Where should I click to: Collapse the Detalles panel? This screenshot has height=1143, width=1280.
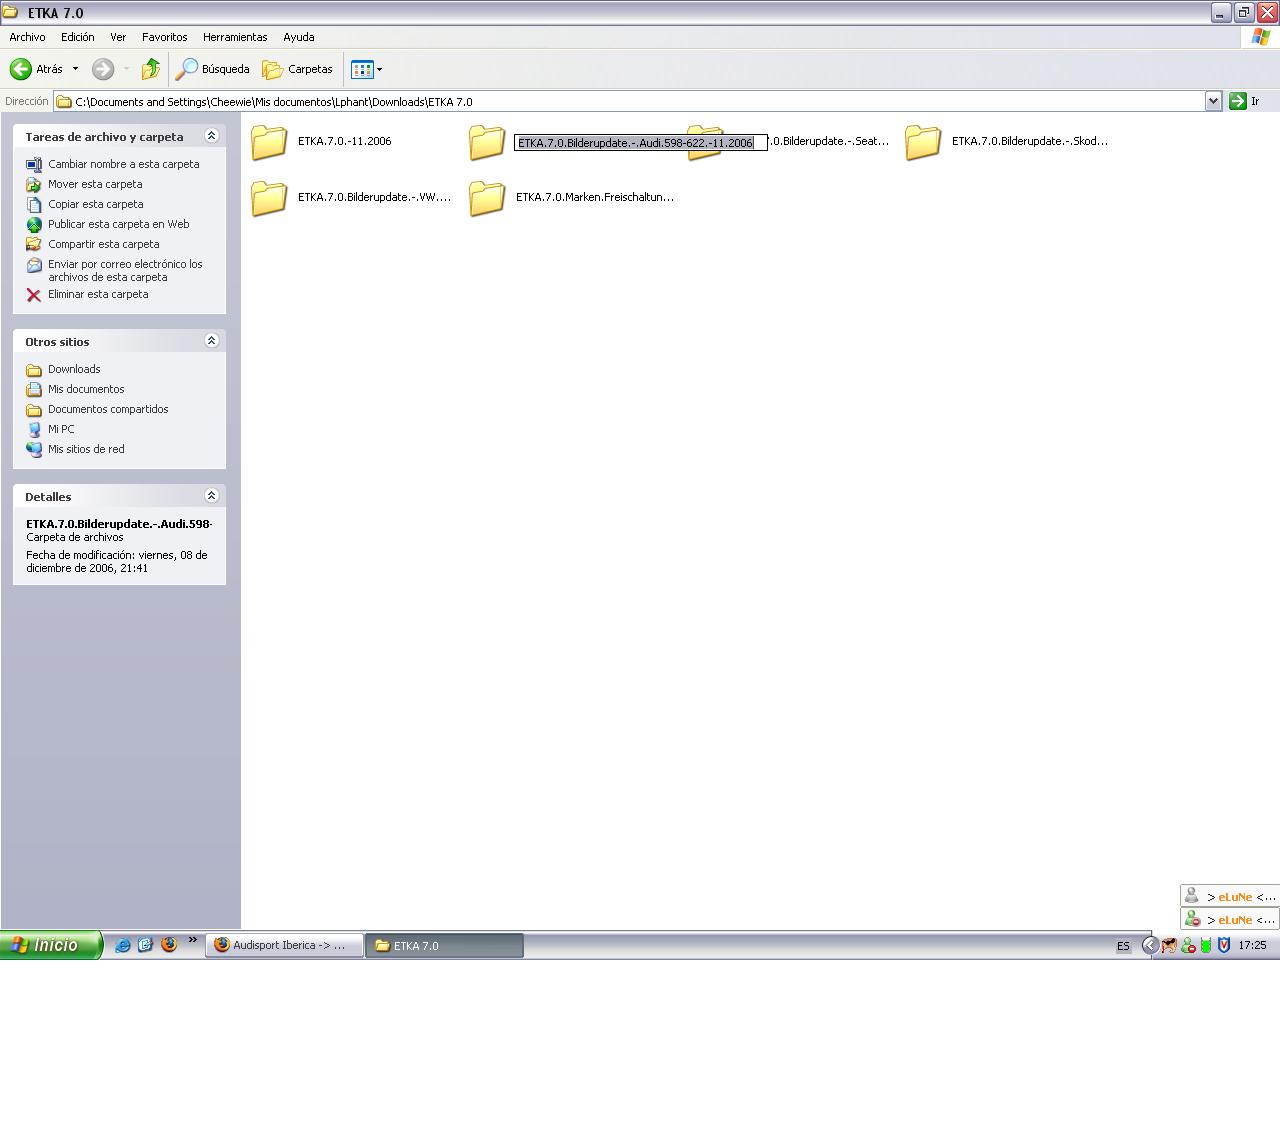pos(211,496)
